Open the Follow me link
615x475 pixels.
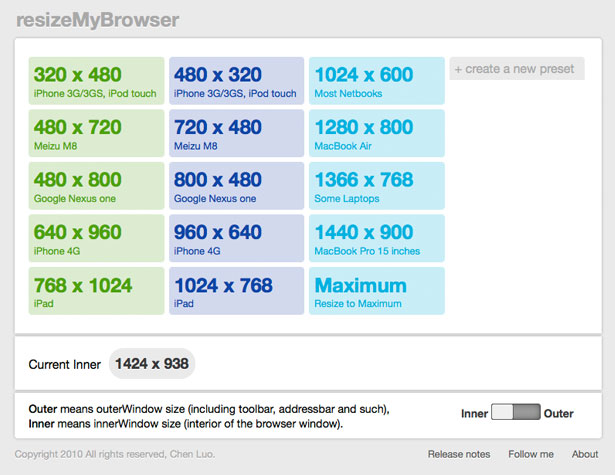pos(531,454)
